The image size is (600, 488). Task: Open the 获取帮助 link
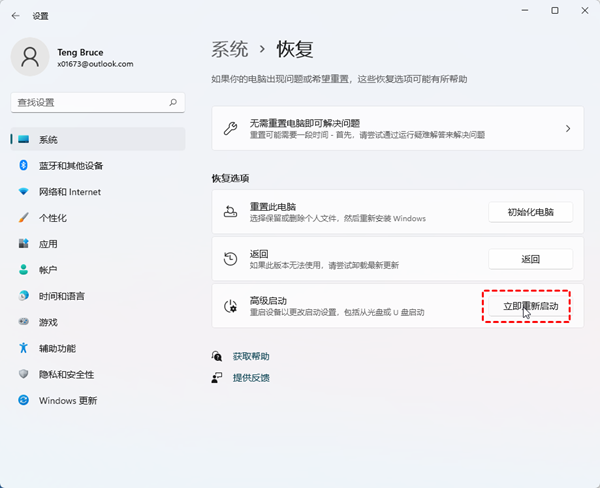(251, 356)
